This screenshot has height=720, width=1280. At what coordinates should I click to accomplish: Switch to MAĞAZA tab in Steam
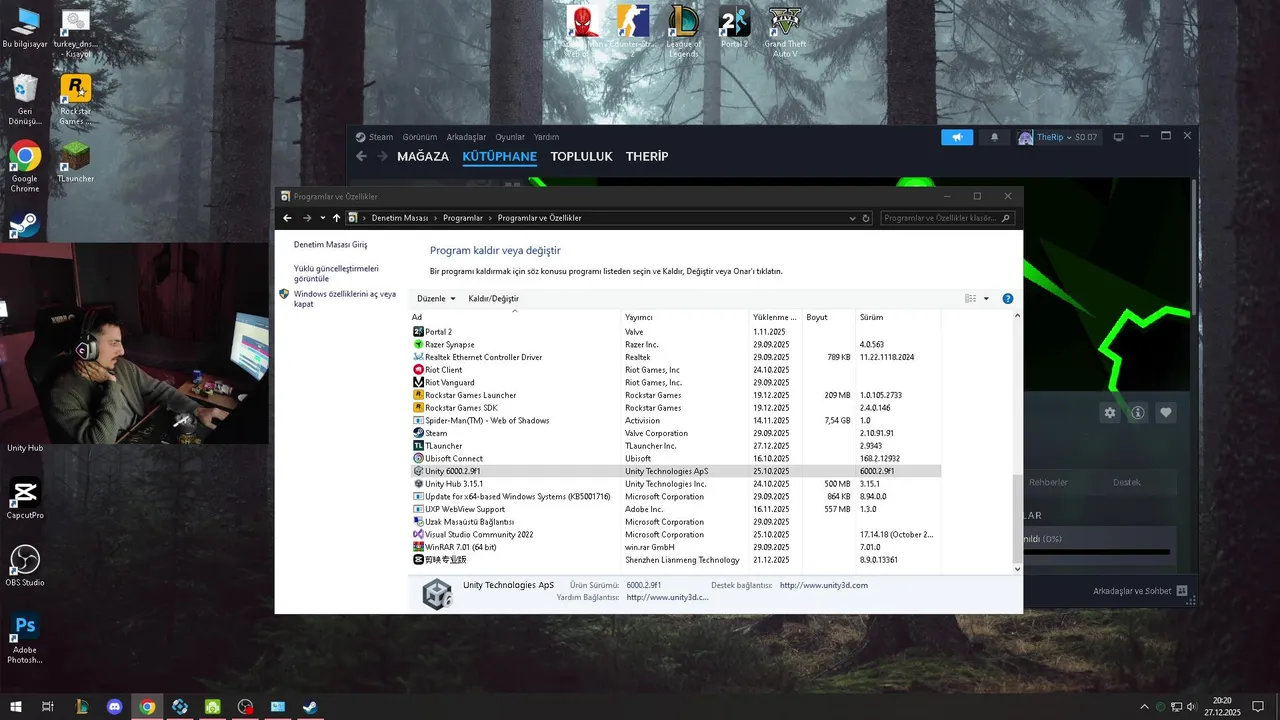coord(423,157)
